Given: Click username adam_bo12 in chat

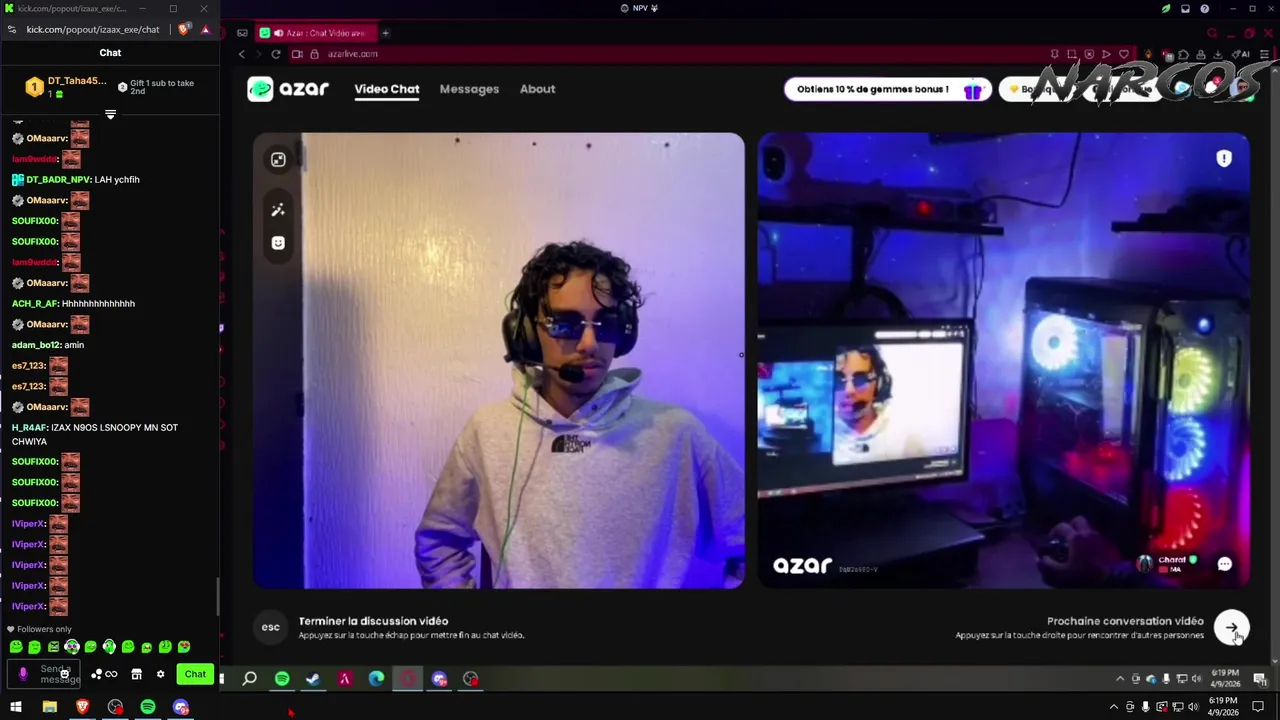Looking at the screenshot, I should point(36,345).
